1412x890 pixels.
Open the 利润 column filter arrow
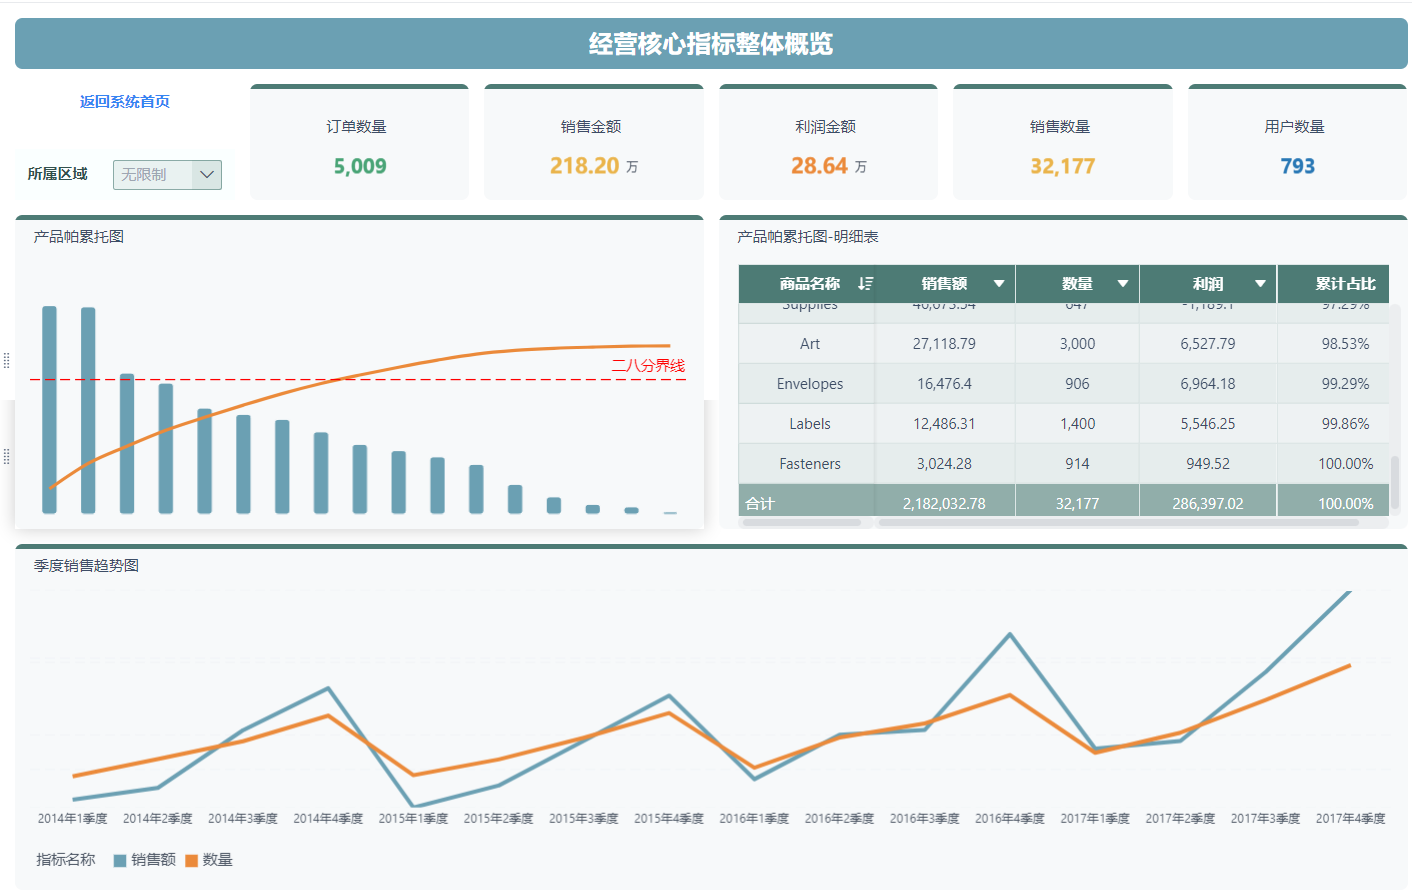[x=1260, y=284]
